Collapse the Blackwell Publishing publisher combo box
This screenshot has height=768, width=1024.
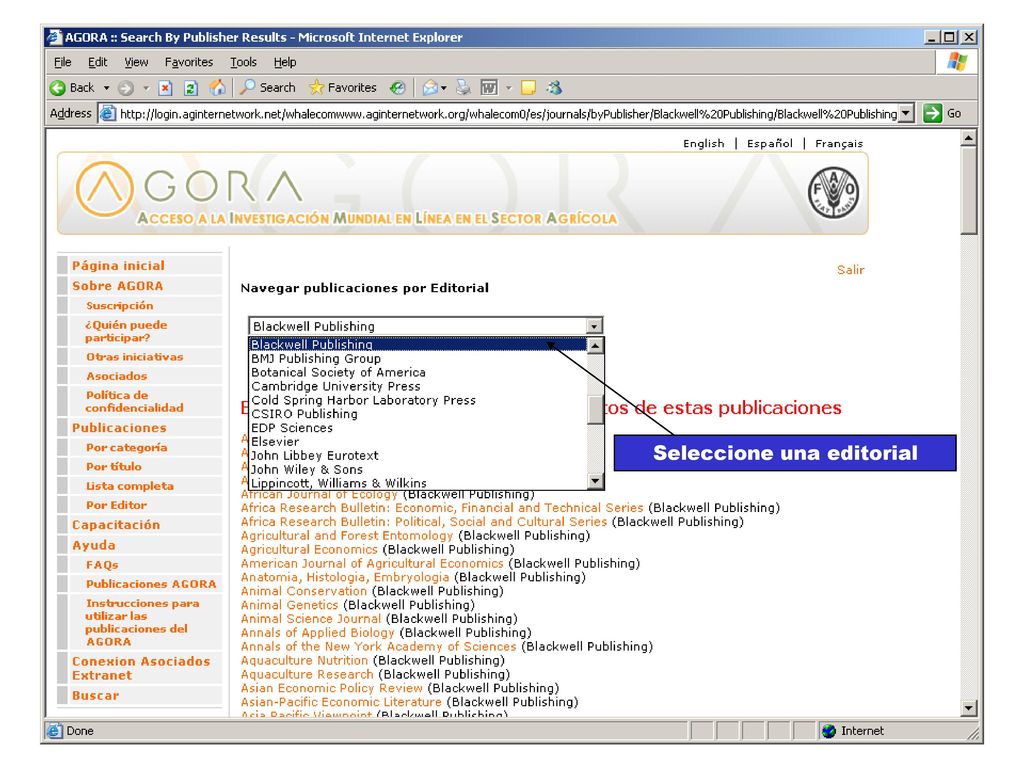point(594,326)
